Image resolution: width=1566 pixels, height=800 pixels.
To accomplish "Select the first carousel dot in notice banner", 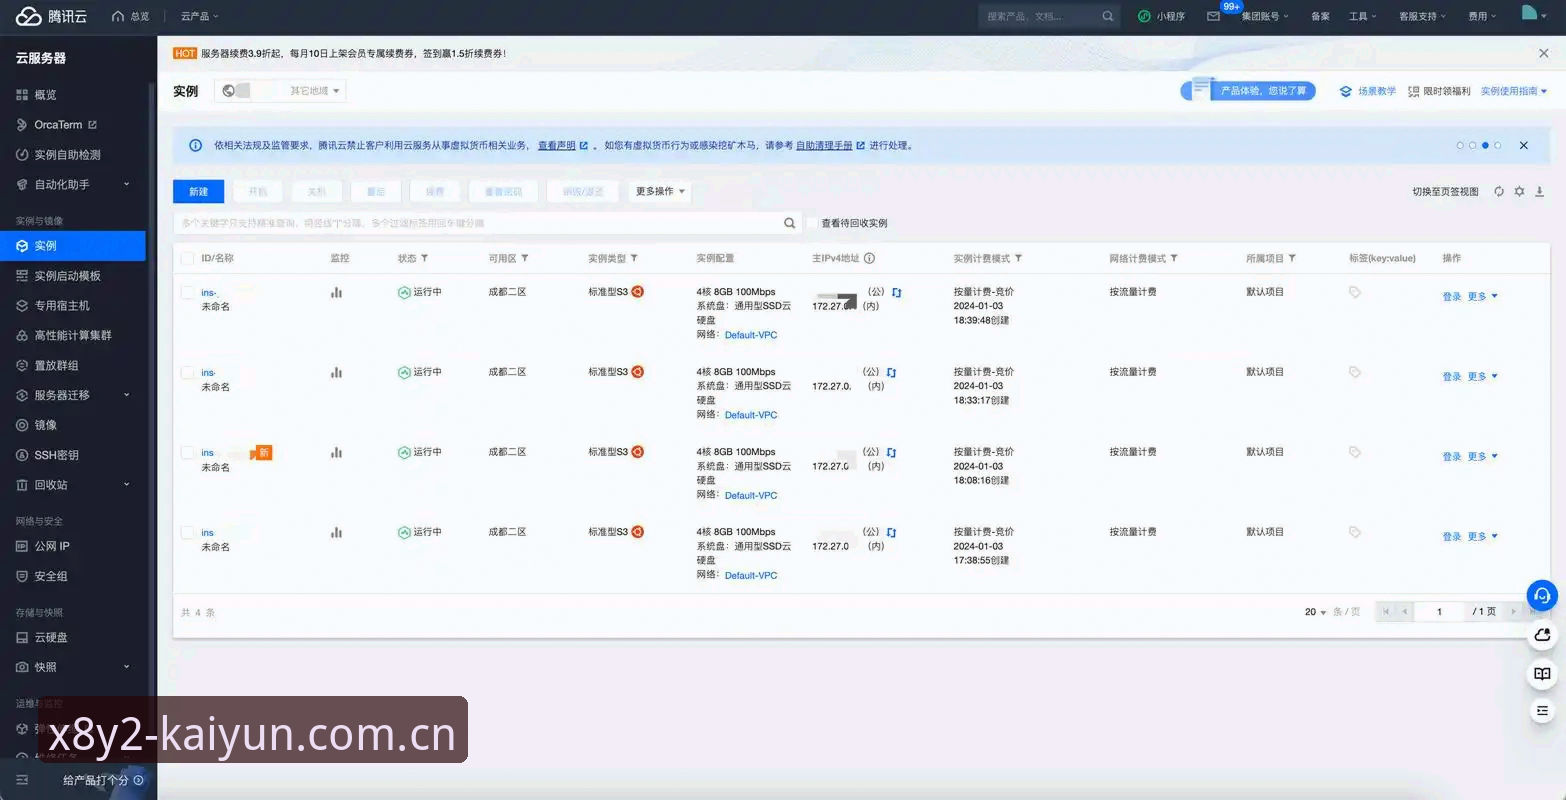I will click(x=1460, y=146).
